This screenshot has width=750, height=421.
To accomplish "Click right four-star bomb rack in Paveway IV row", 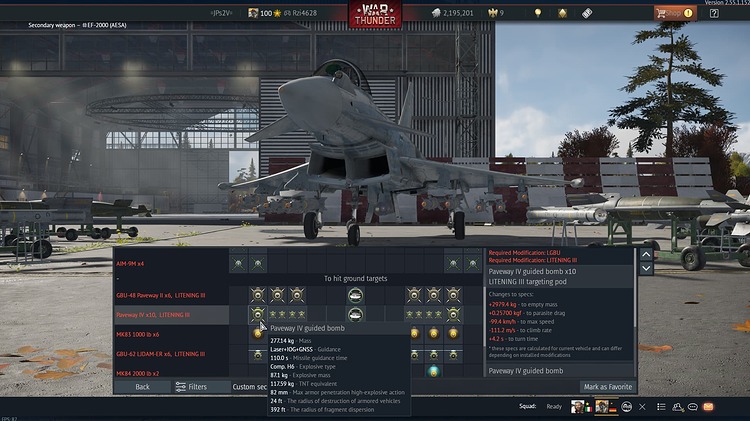I will pos(424,315).
